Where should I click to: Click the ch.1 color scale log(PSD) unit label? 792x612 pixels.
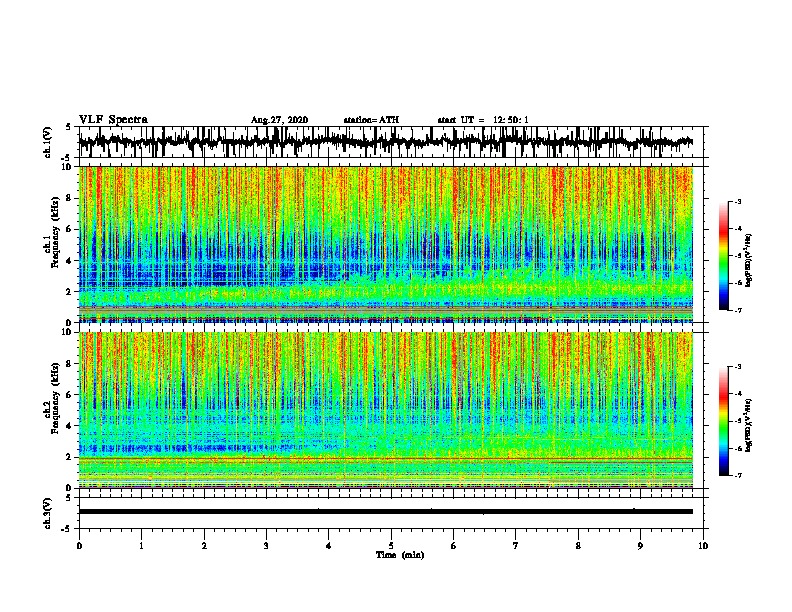pyautogui.click(x=749, y=261)
